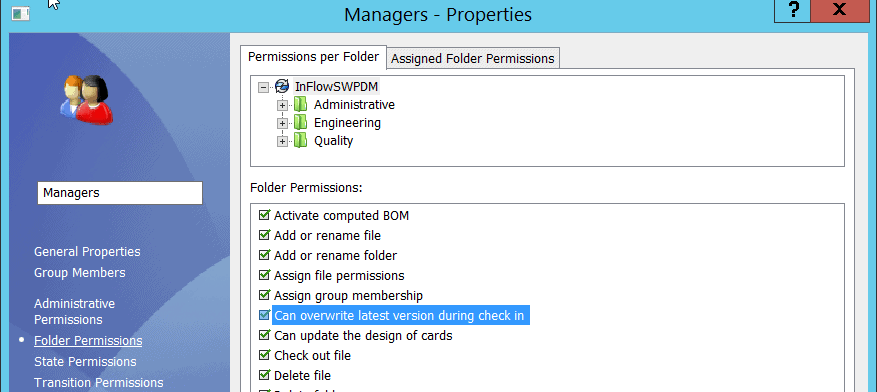Select Engineering label in folder tree

(347, 122)
